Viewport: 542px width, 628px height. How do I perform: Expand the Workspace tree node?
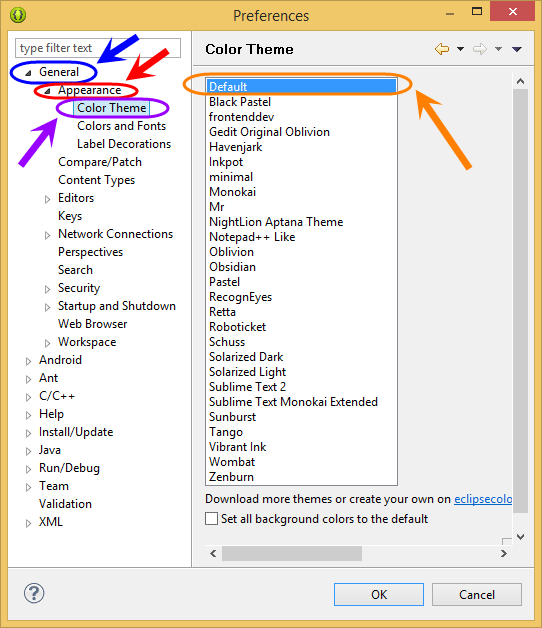coord(47,343)
